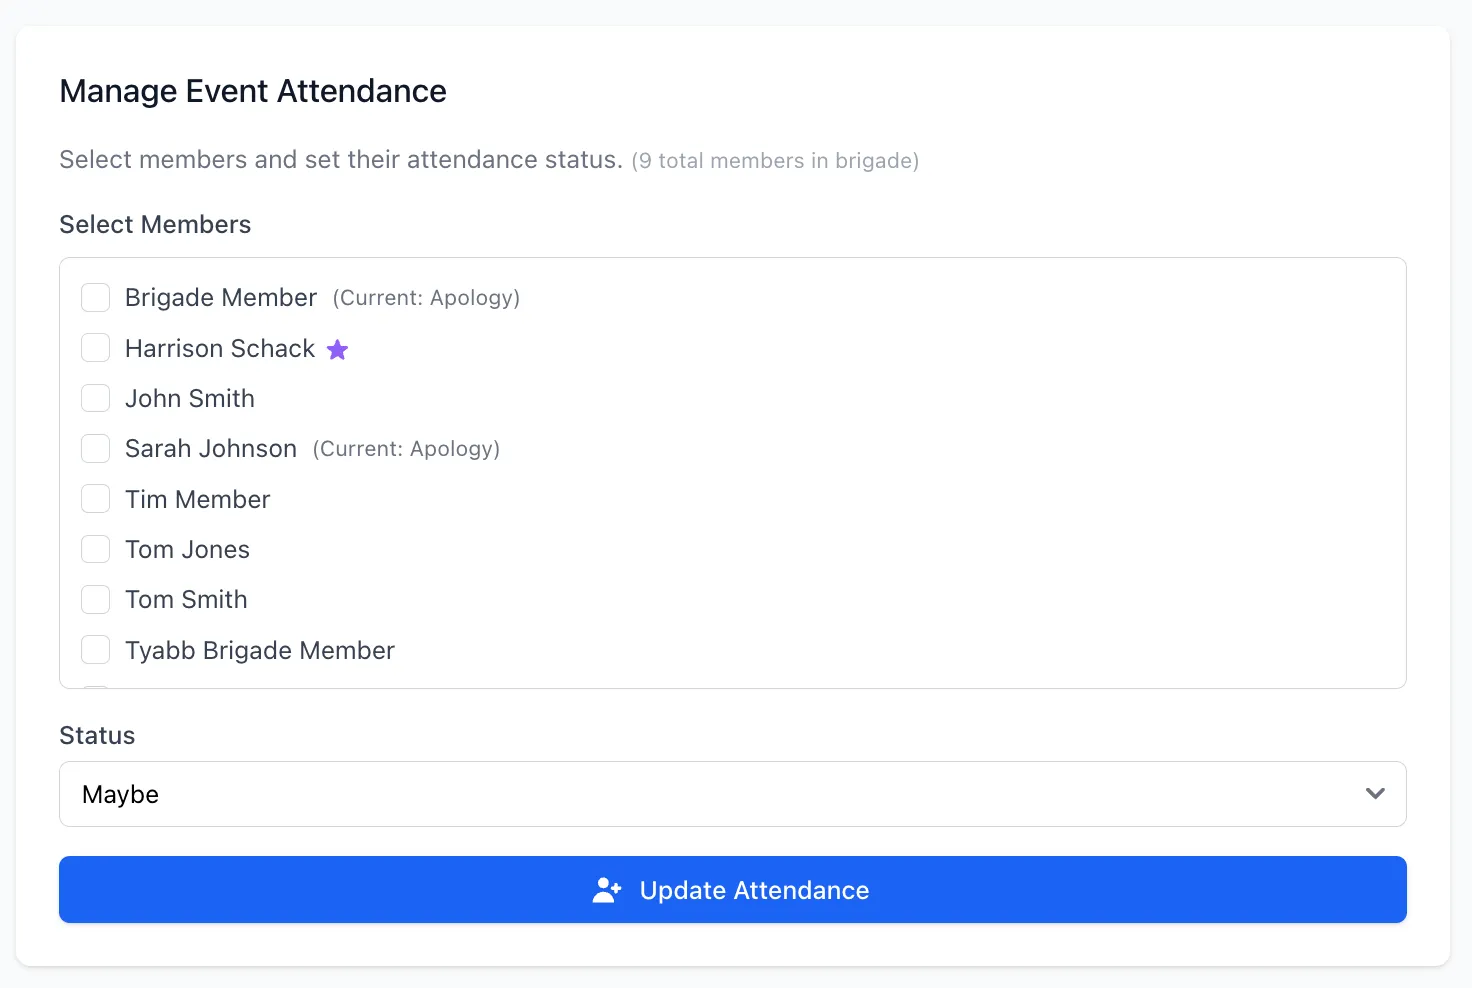Click the Tom Jones name label
1472x988 pixels.
tap(187, 549)
